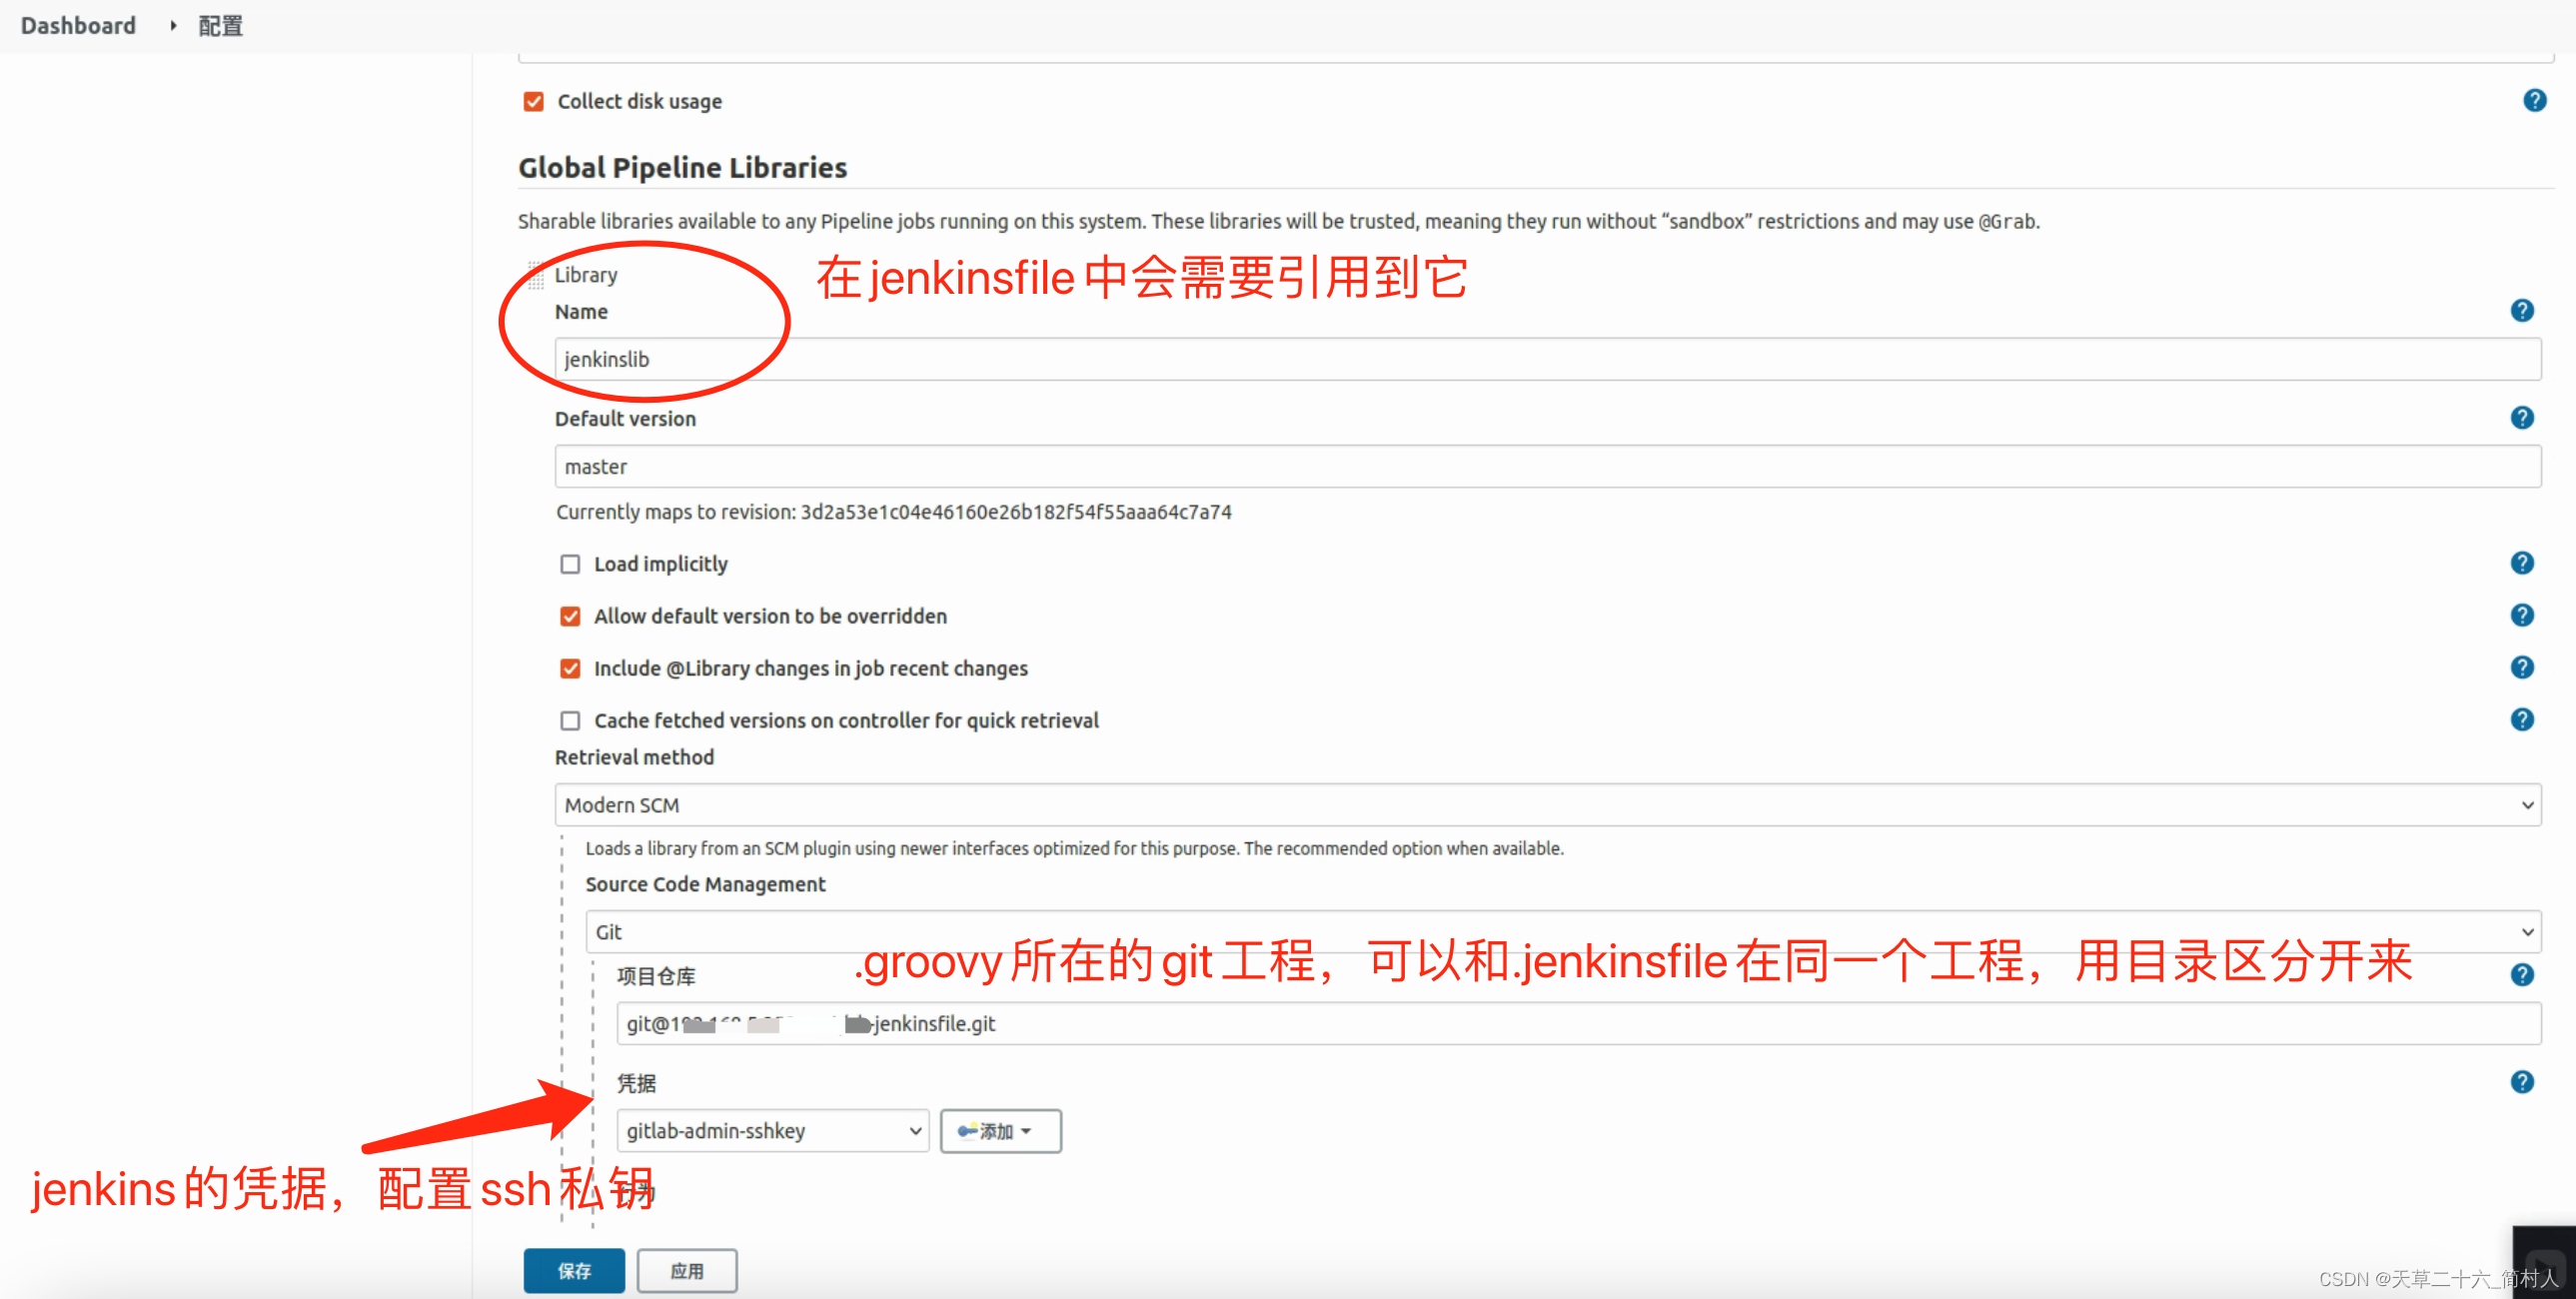Open help icon for Load implicitly

2522,563
